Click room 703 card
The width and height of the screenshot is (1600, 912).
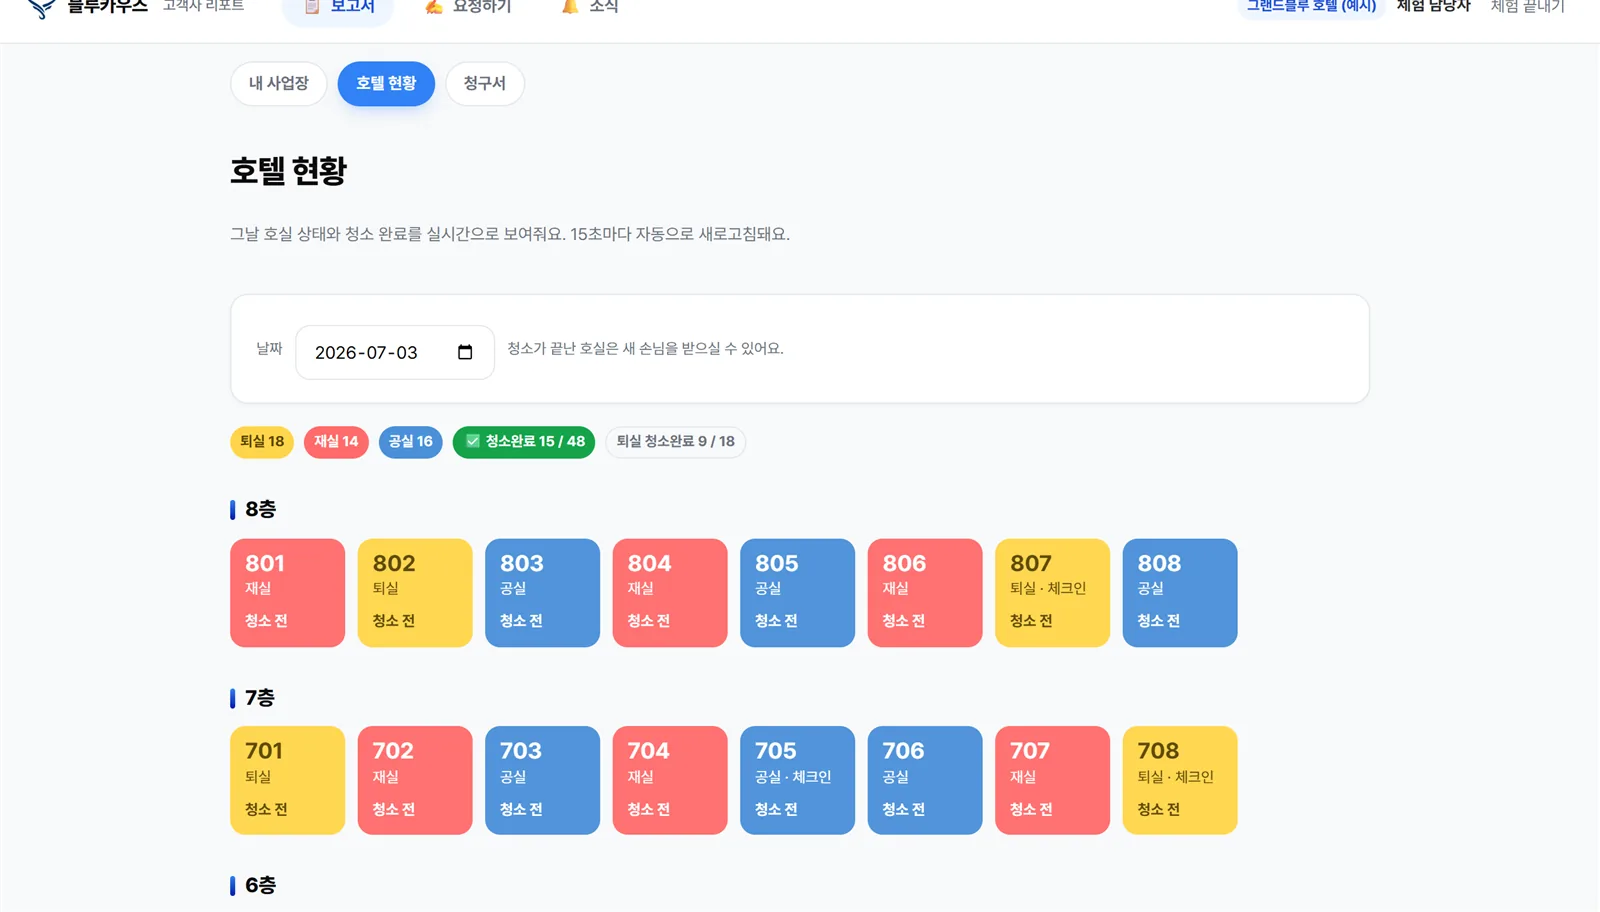pos(543,780)
